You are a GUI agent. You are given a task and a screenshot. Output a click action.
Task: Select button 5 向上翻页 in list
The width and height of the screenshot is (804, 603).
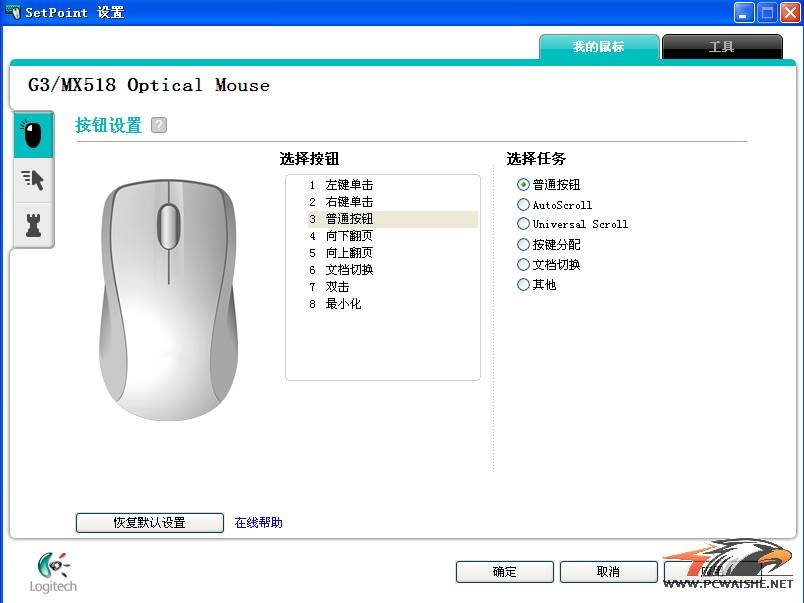coord(392,253)
